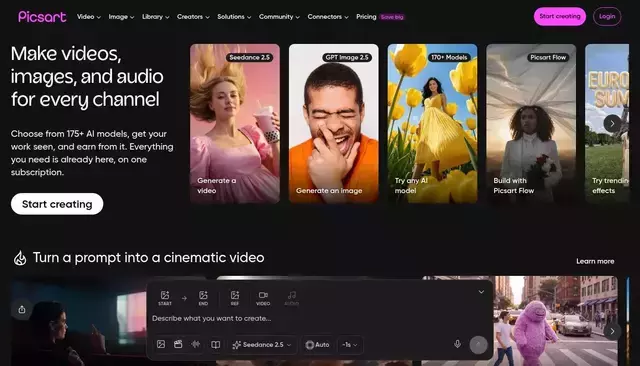Click the Picsart Flow badge label
640x366 pixels.
(x=548, y=58)
